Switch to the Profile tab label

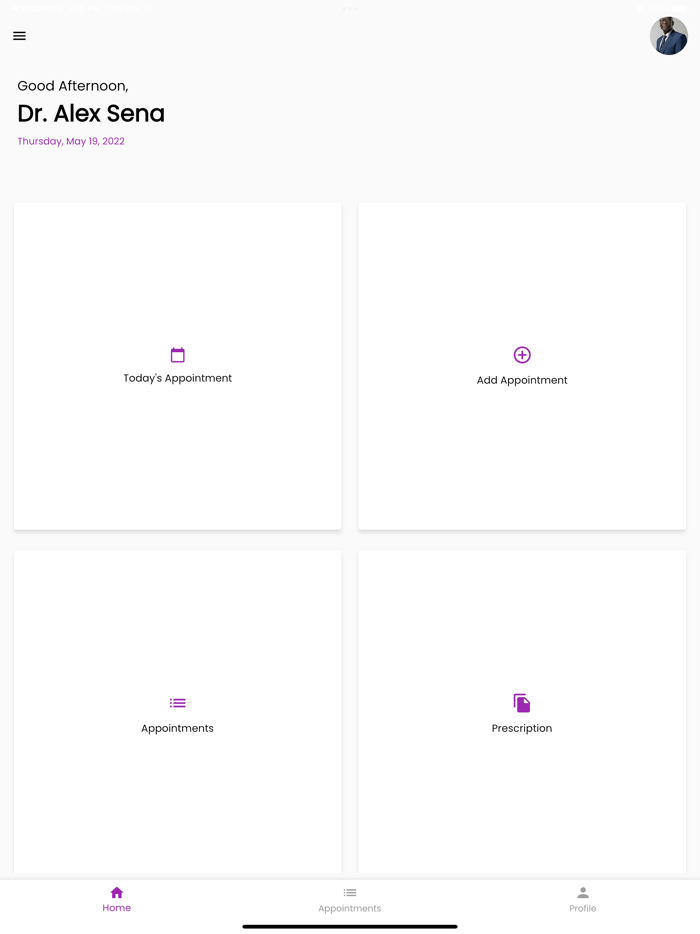pos(583,908)
